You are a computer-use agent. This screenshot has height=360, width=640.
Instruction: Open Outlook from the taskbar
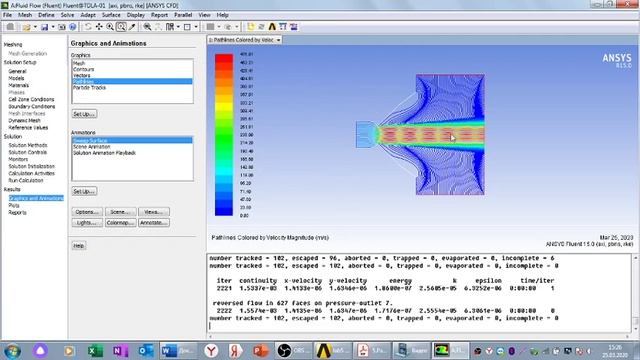(145, 351)
